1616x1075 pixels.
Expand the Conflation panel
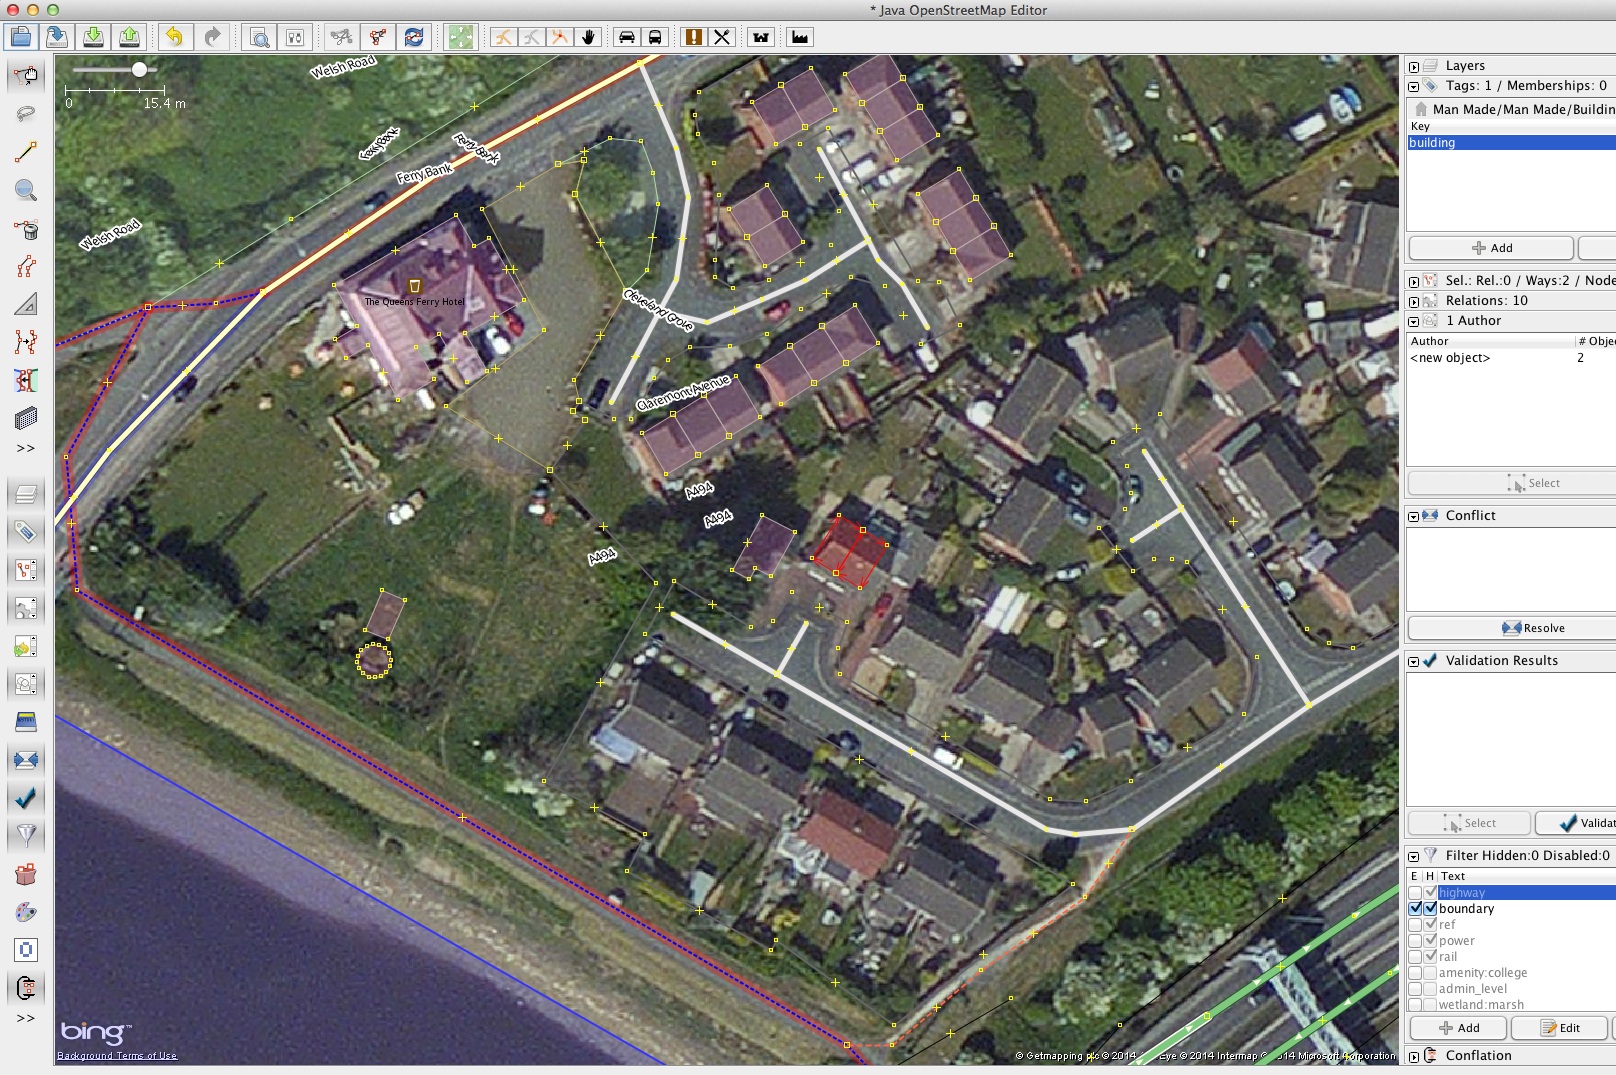1414,1056
